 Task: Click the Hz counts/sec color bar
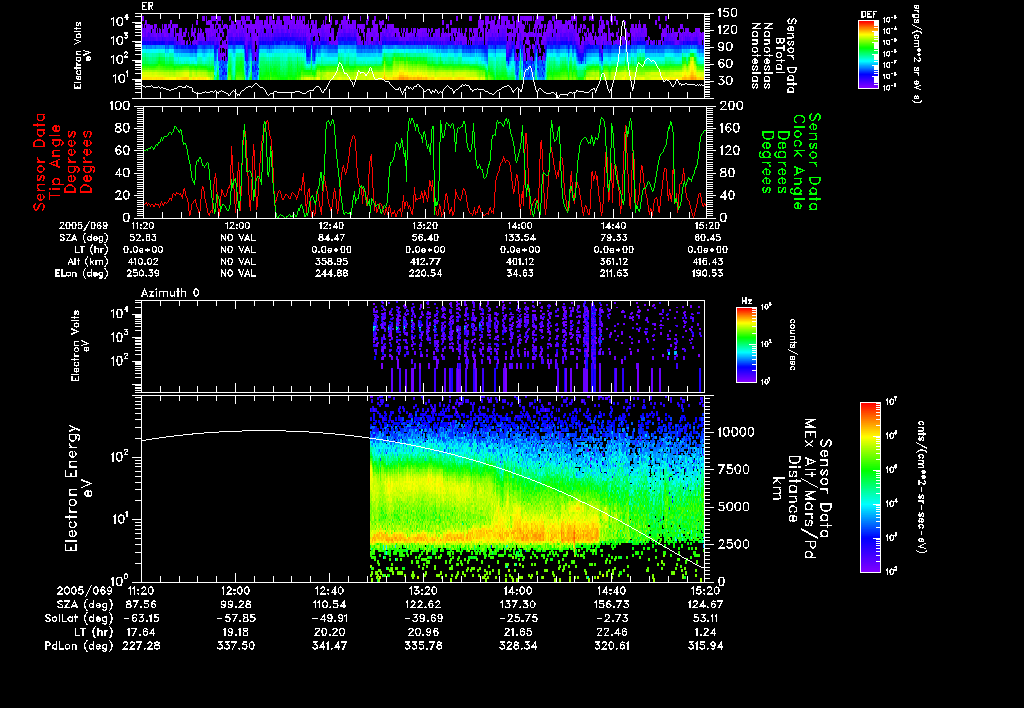746,344
